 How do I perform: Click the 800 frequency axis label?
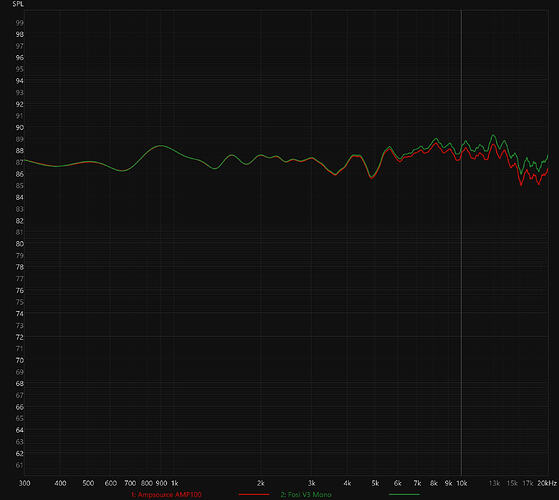(x=147, y=483)
